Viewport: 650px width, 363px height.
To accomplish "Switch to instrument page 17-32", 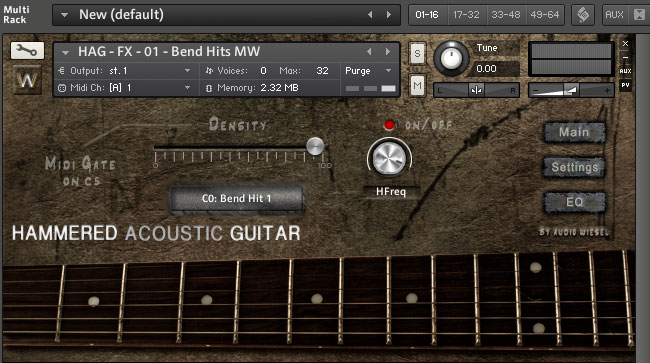I will (466, 15).
